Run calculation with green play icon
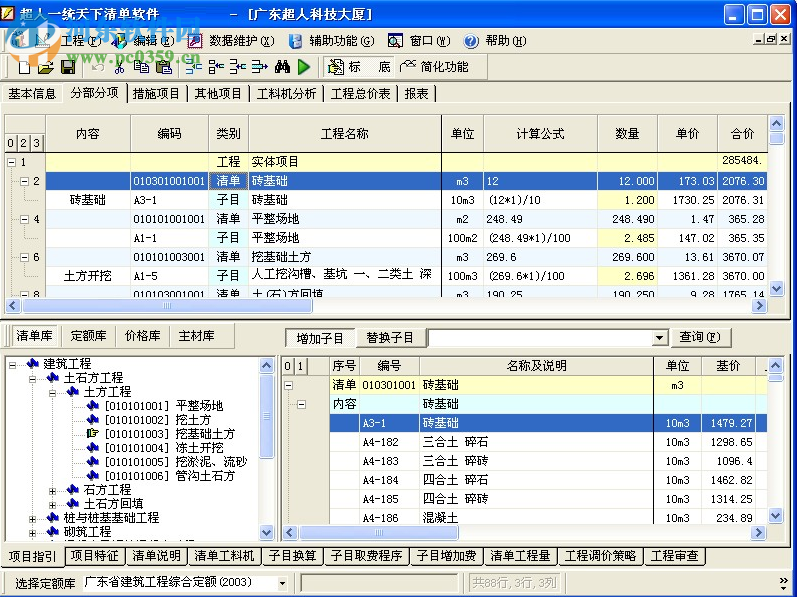 (x=304, y=67)
